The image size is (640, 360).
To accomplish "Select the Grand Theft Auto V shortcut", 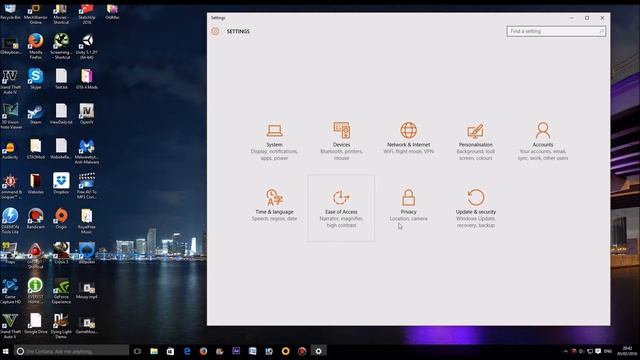I will click(x=10, y=326).
